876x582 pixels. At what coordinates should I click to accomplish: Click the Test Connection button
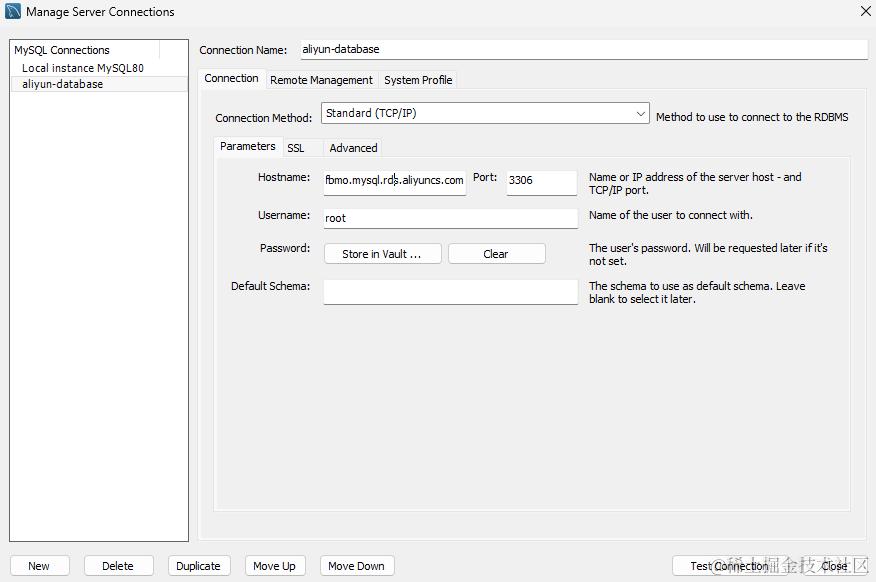coord(729,566)
